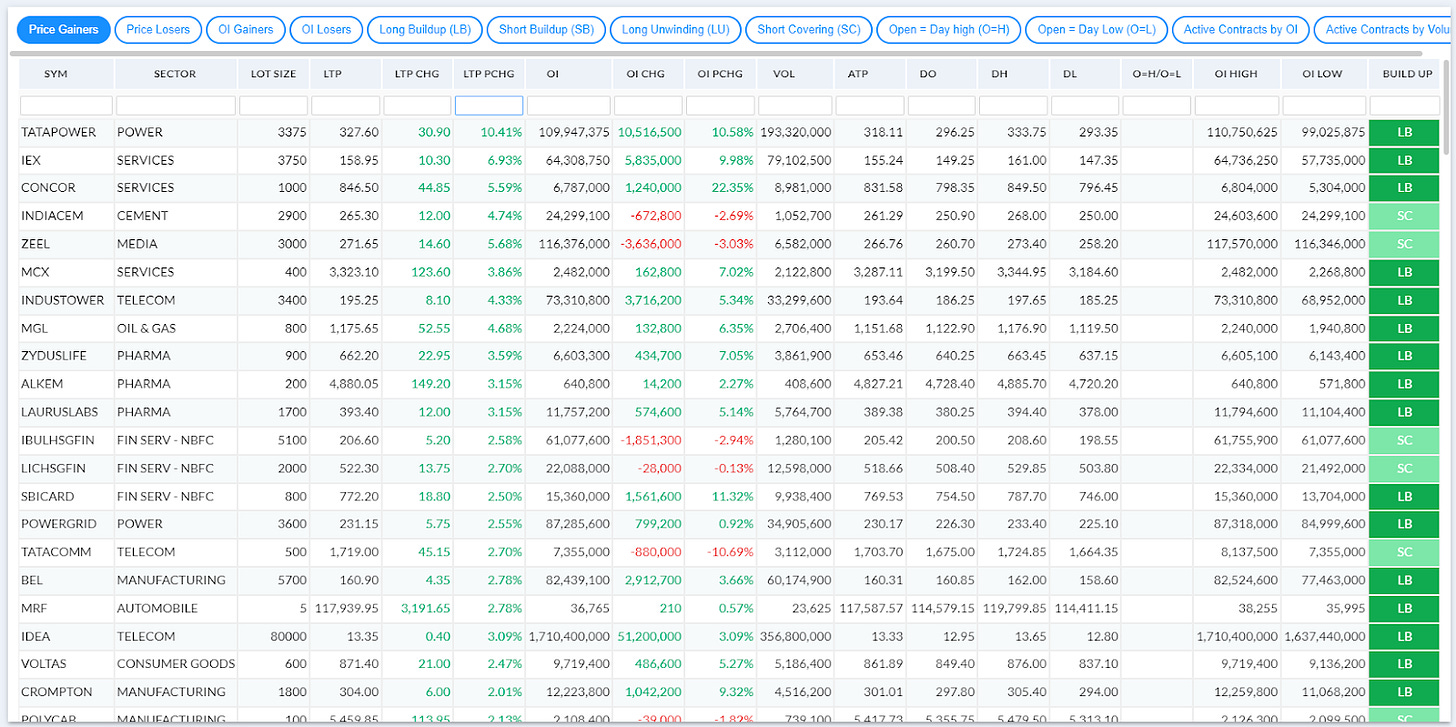
Task: Show Long Buildup (LB) list
Action: click(426, 30)
